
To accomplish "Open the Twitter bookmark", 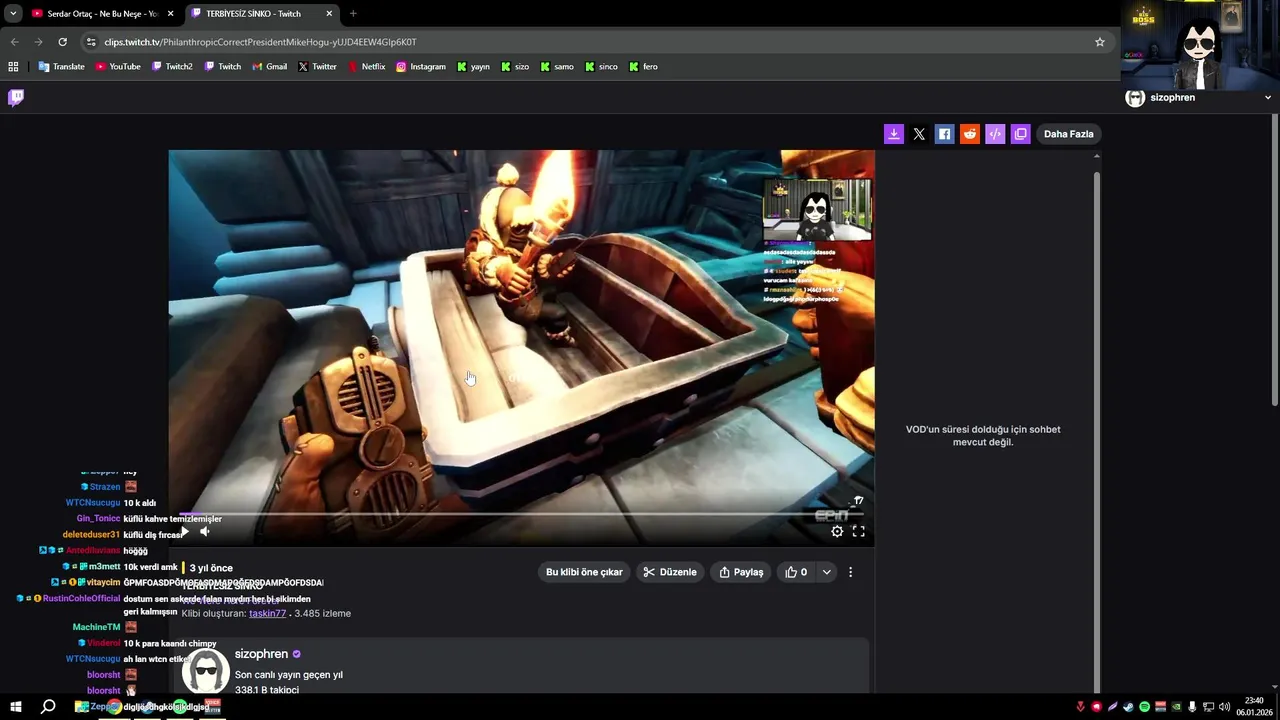I will [317, 67].
